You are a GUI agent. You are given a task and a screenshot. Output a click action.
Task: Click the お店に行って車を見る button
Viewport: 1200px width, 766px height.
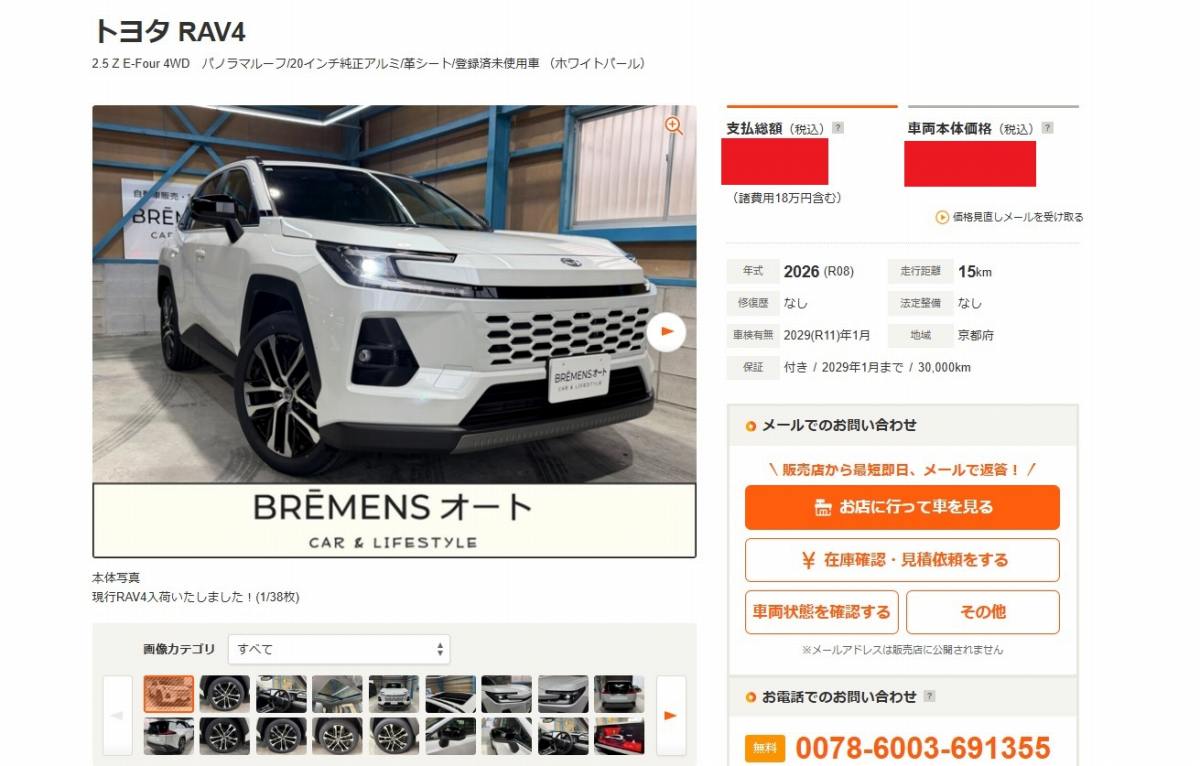coord(902,507)
